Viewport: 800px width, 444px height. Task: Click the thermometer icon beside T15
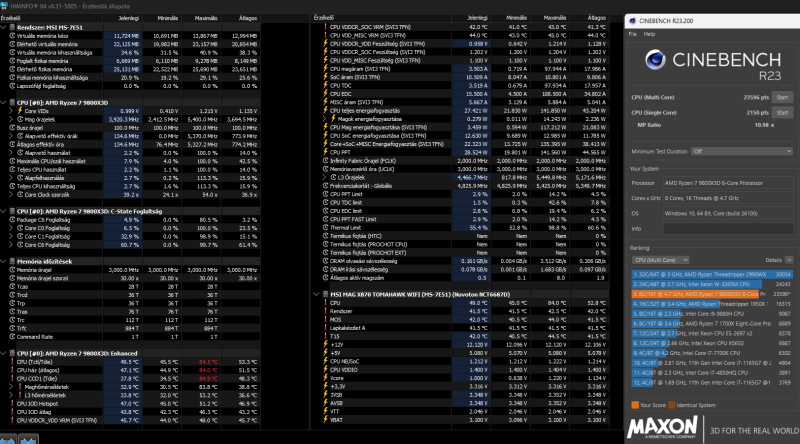[x=325, y=336]
